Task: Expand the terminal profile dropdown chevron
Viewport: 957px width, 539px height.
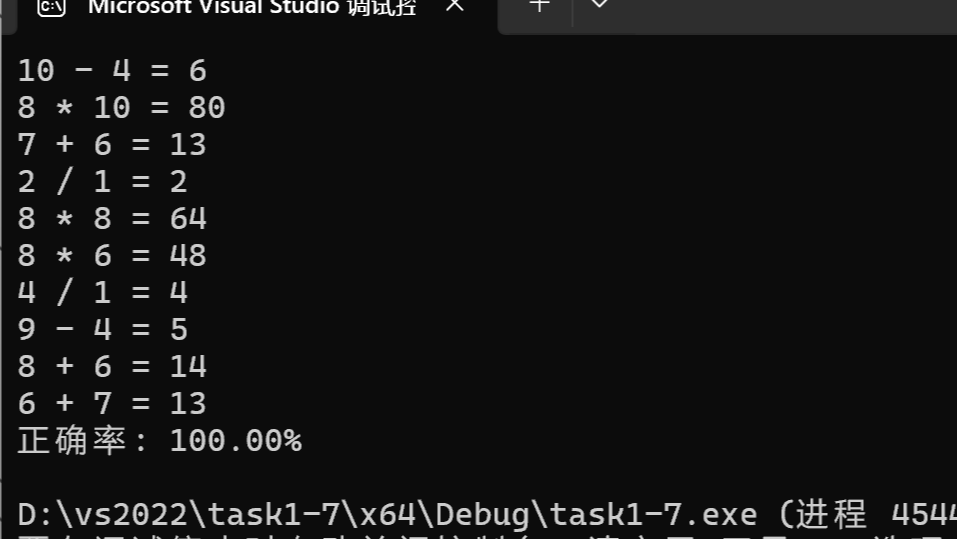Action: [599, 5]
